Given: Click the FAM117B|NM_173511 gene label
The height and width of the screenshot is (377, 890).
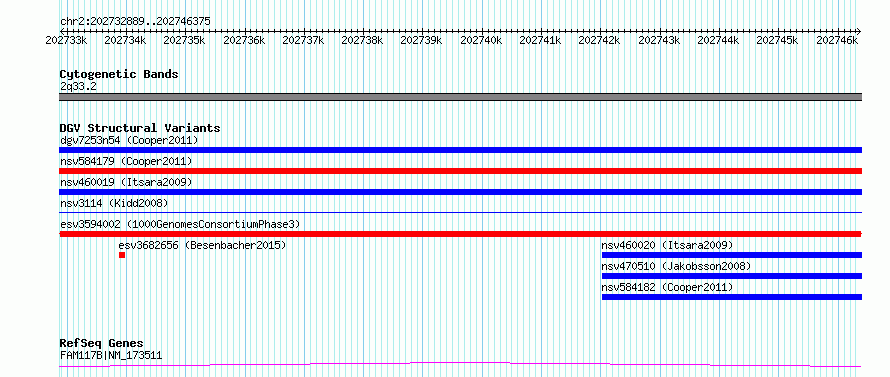Looking at the screenshot, I should click(111, 356).
